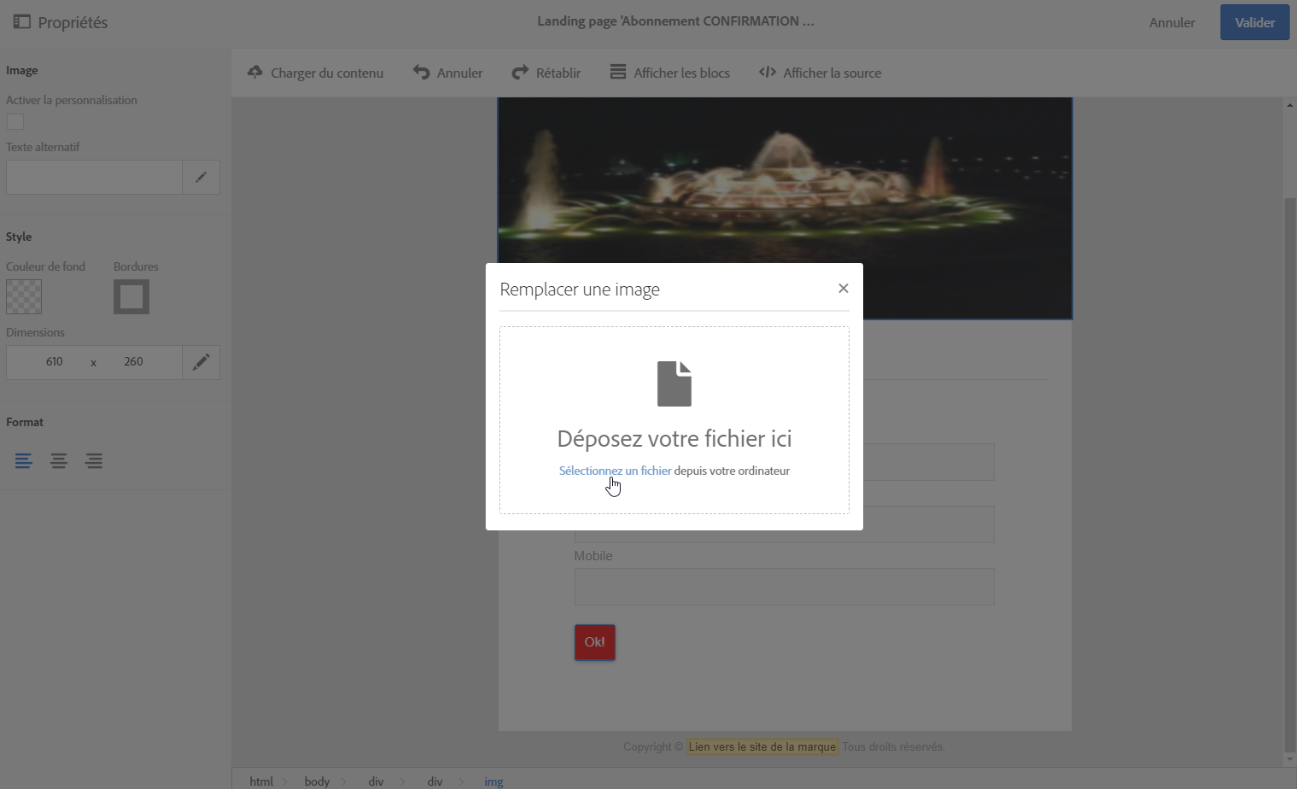Edit dimensions with the pencil icon

[x=201, y=362]
